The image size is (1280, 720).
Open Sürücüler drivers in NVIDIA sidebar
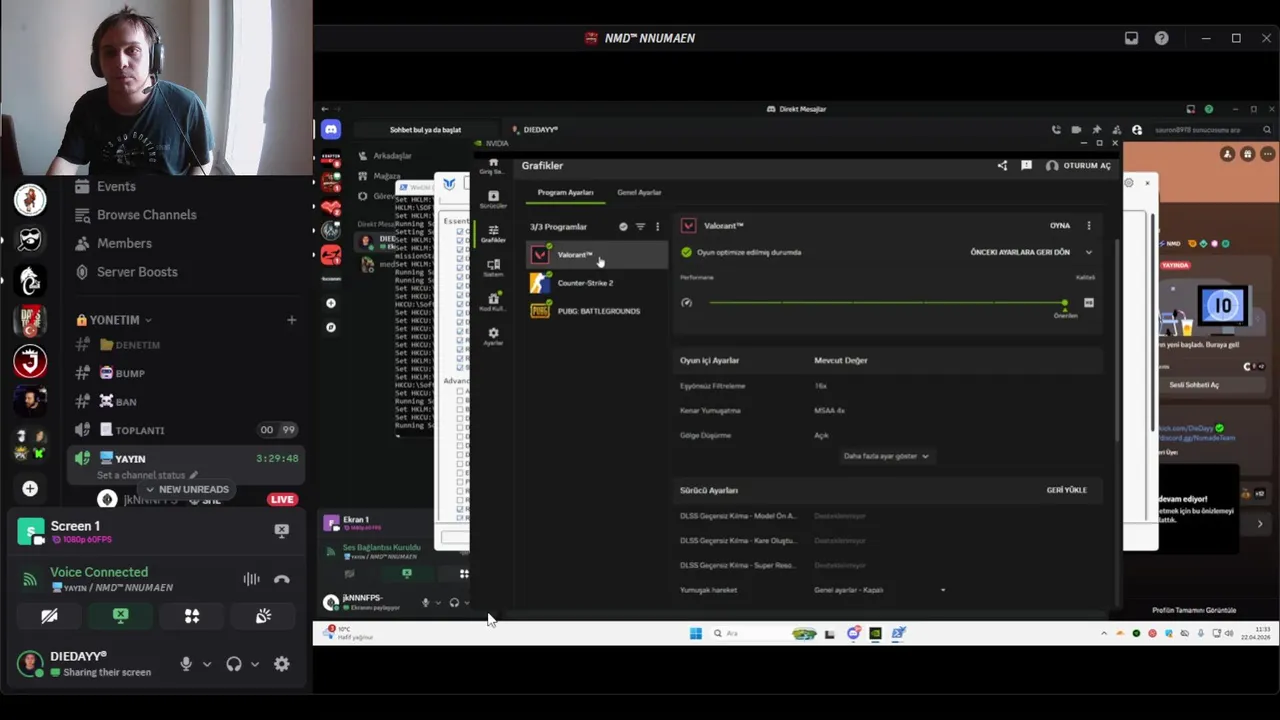coord(493,200)
